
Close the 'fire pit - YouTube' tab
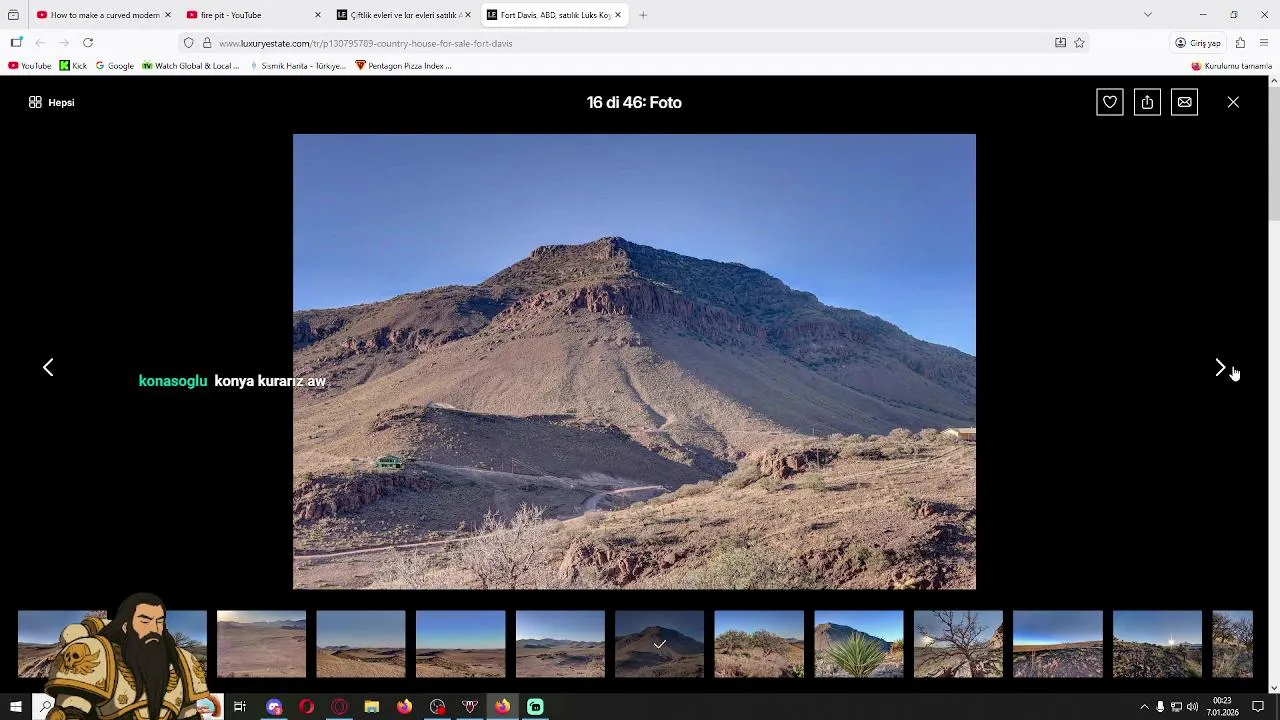point(318,15)
